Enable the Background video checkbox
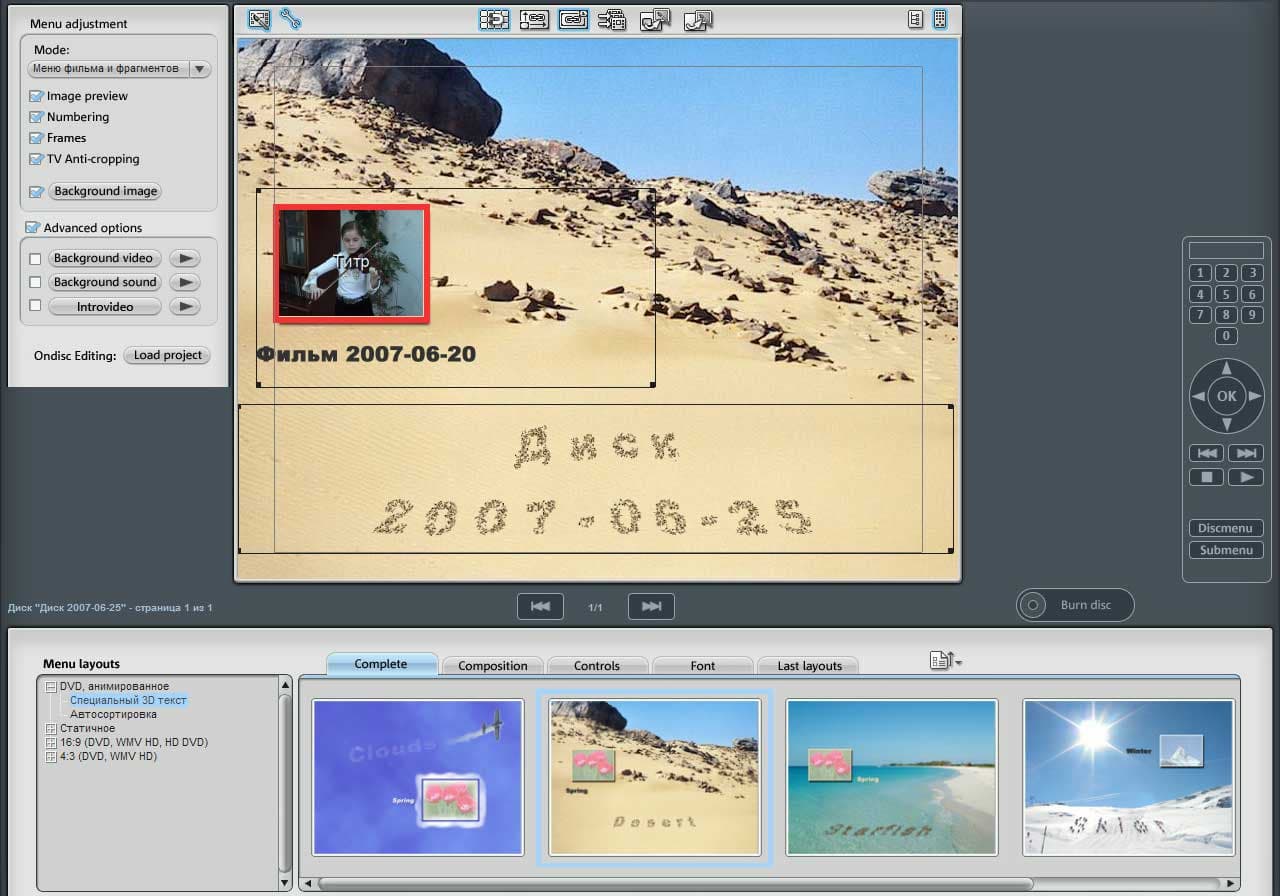1280x896 pixels. coord(35,259)
